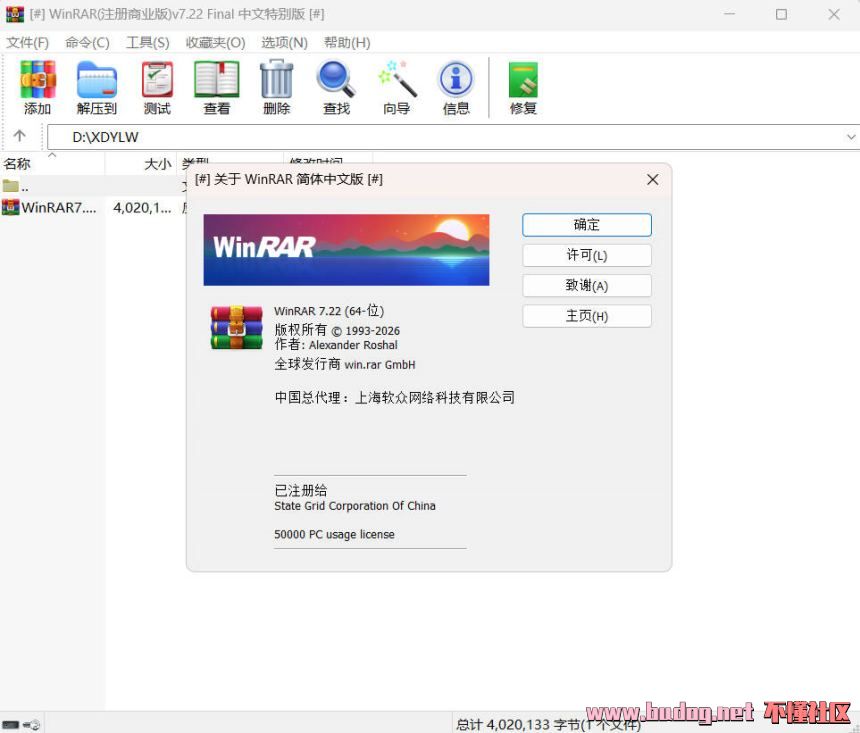The image size is (860, 733).
Task: Click the WinRAR app icon in title bar
Action: (15, 14)
